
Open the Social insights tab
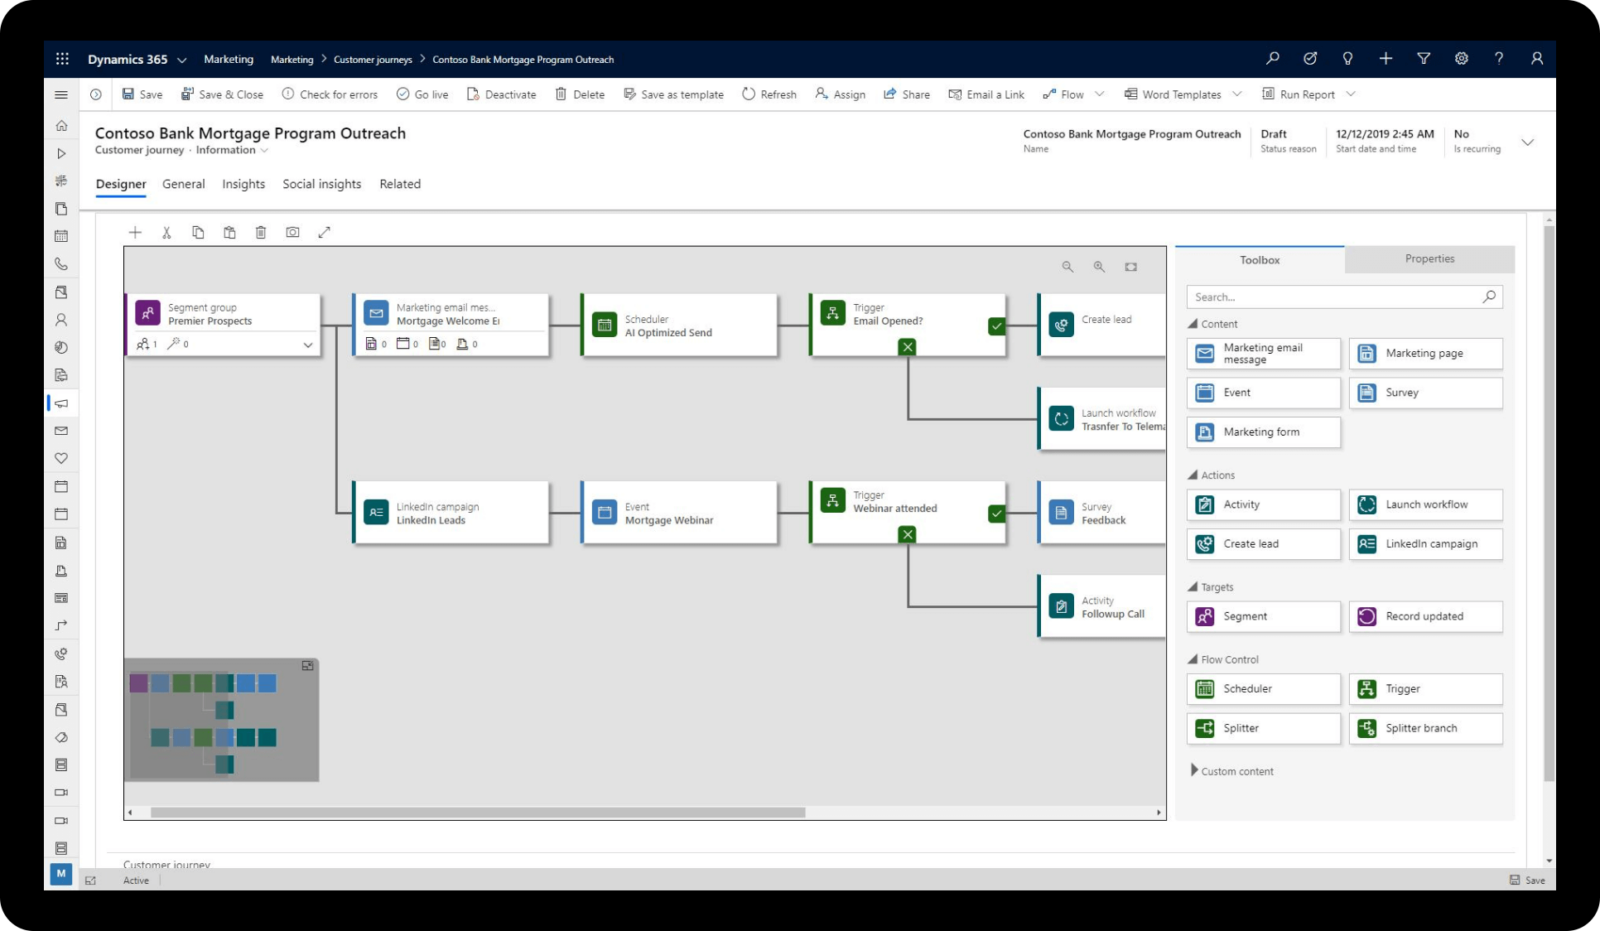click(321, 184)
